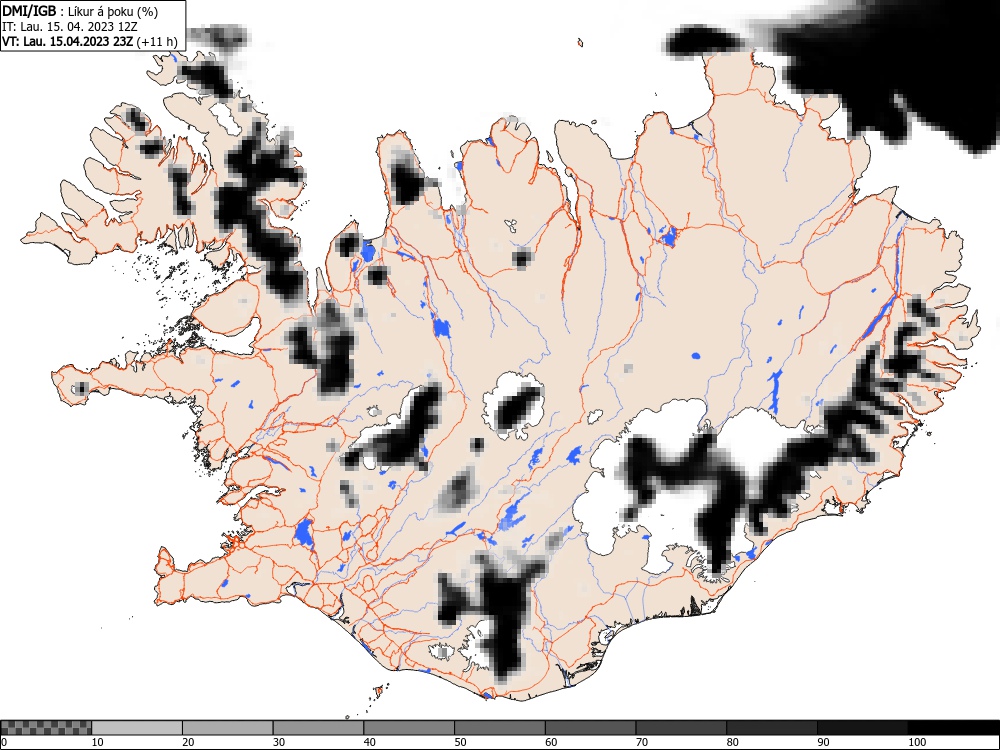
Task: Click the "60" scale label
Action: (550, 742)
